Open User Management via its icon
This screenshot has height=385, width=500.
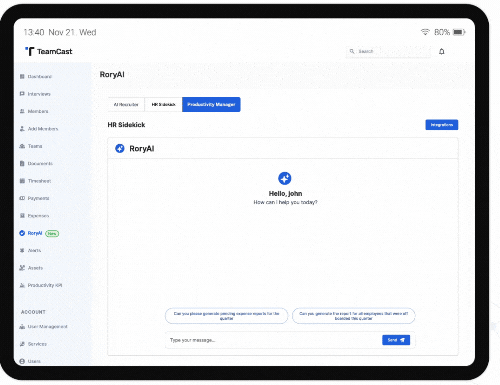coord(22,327)
